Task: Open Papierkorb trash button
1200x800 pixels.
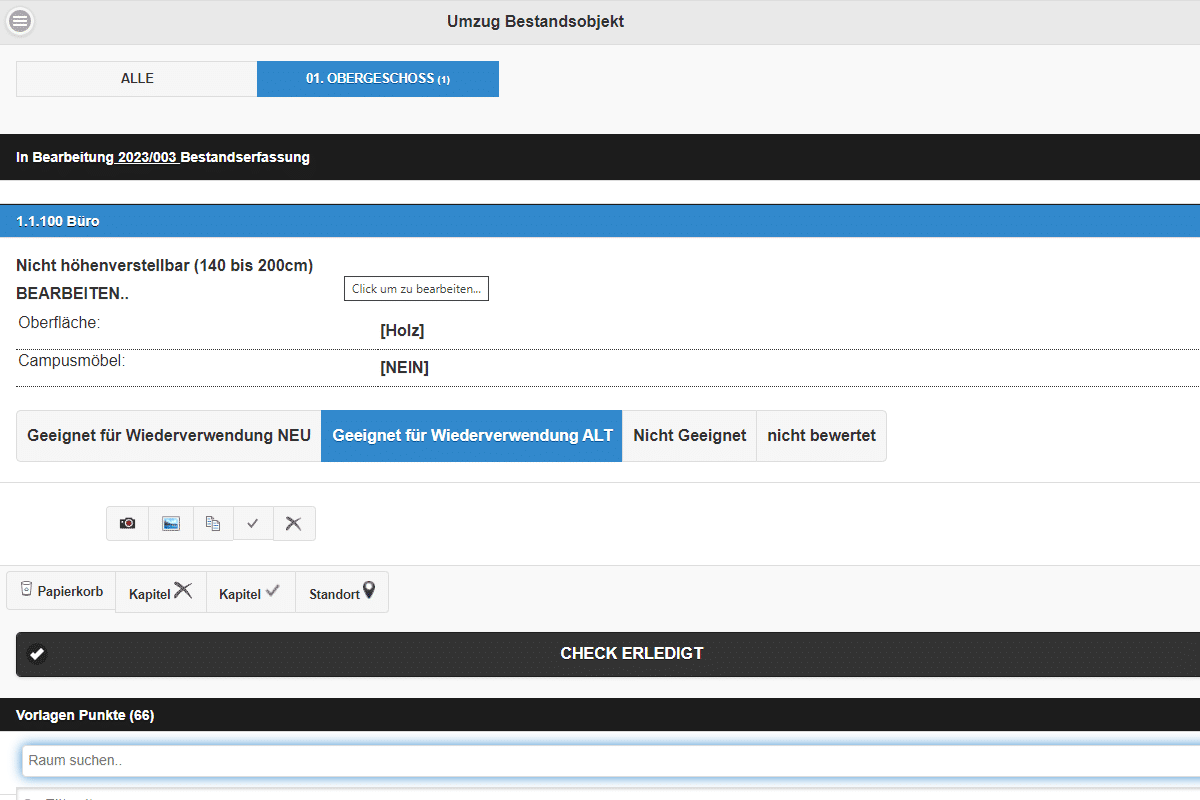Action: (x=61, y=591)
